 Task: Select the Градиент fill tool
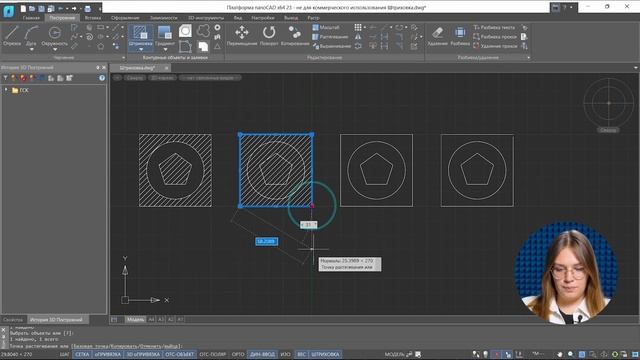(165, 35)
